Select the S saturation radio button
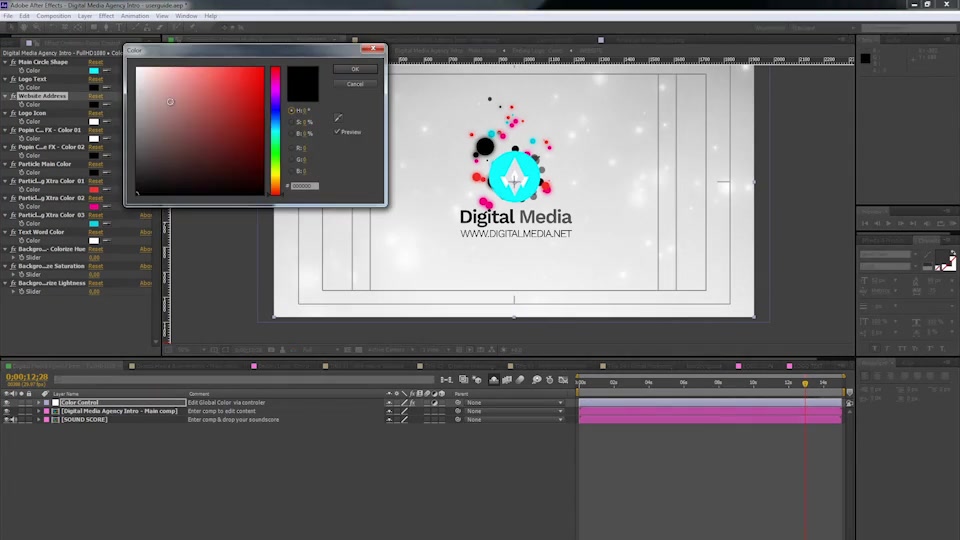Screen dimensions: 960x540 click(x=291, y=122)
